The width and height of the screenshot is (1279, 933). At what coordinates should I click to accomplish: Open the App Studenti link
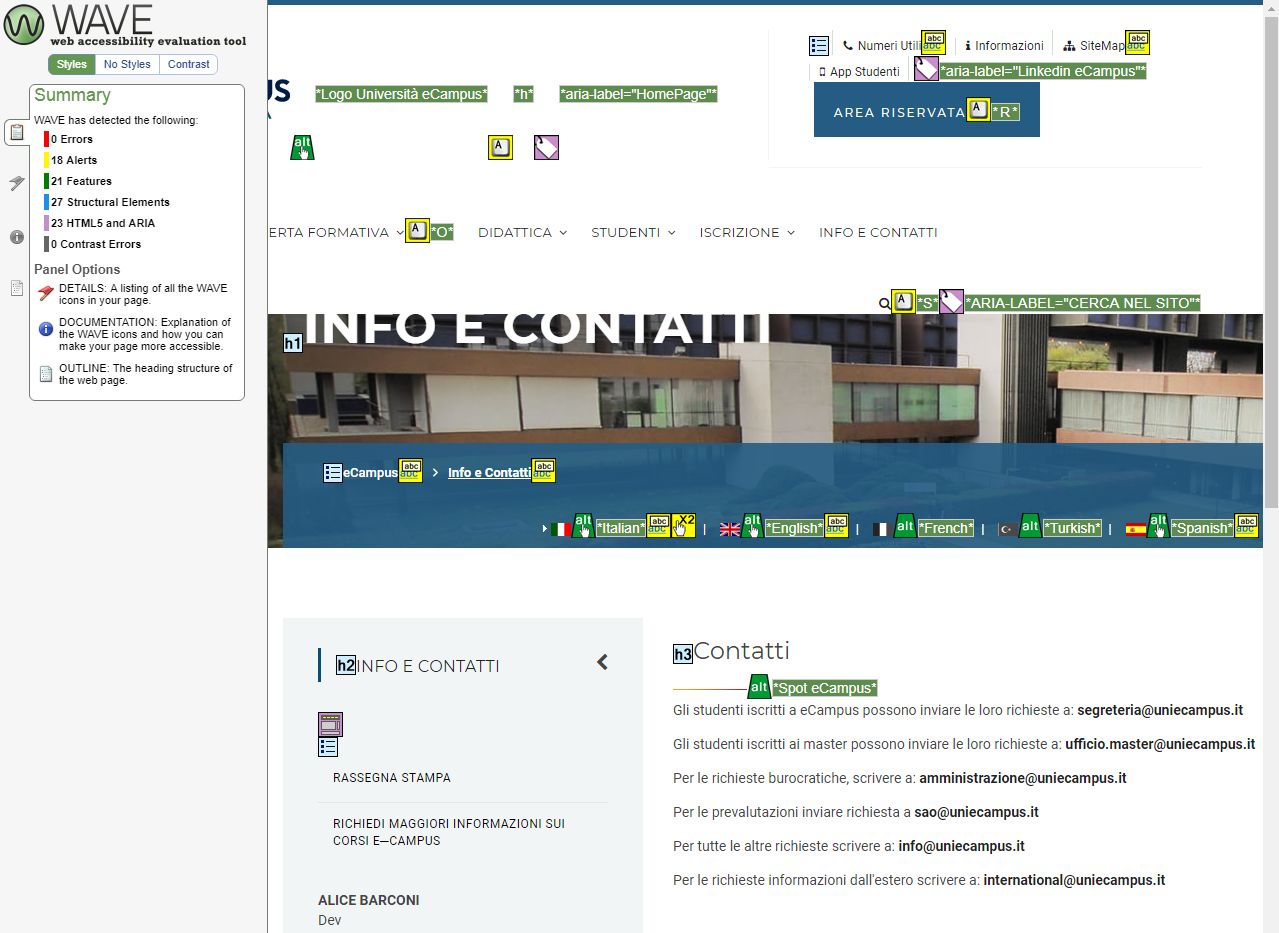pyautogui.click(x=858, y=71)
